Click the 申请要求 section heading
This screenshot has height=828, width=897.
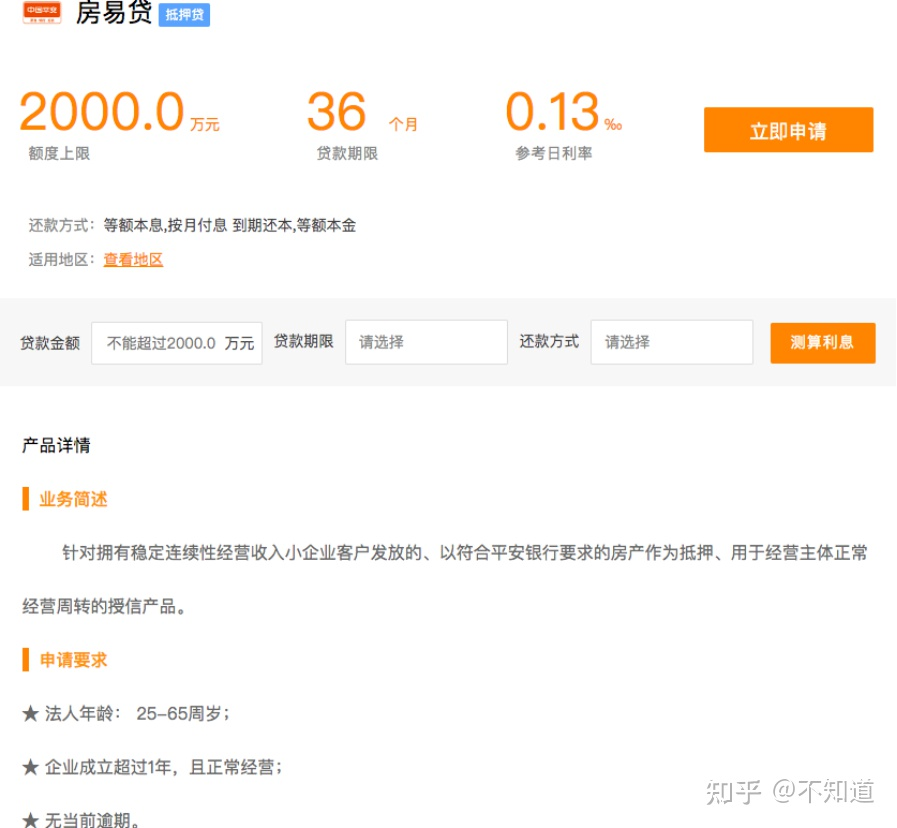(x=73, y=660)
